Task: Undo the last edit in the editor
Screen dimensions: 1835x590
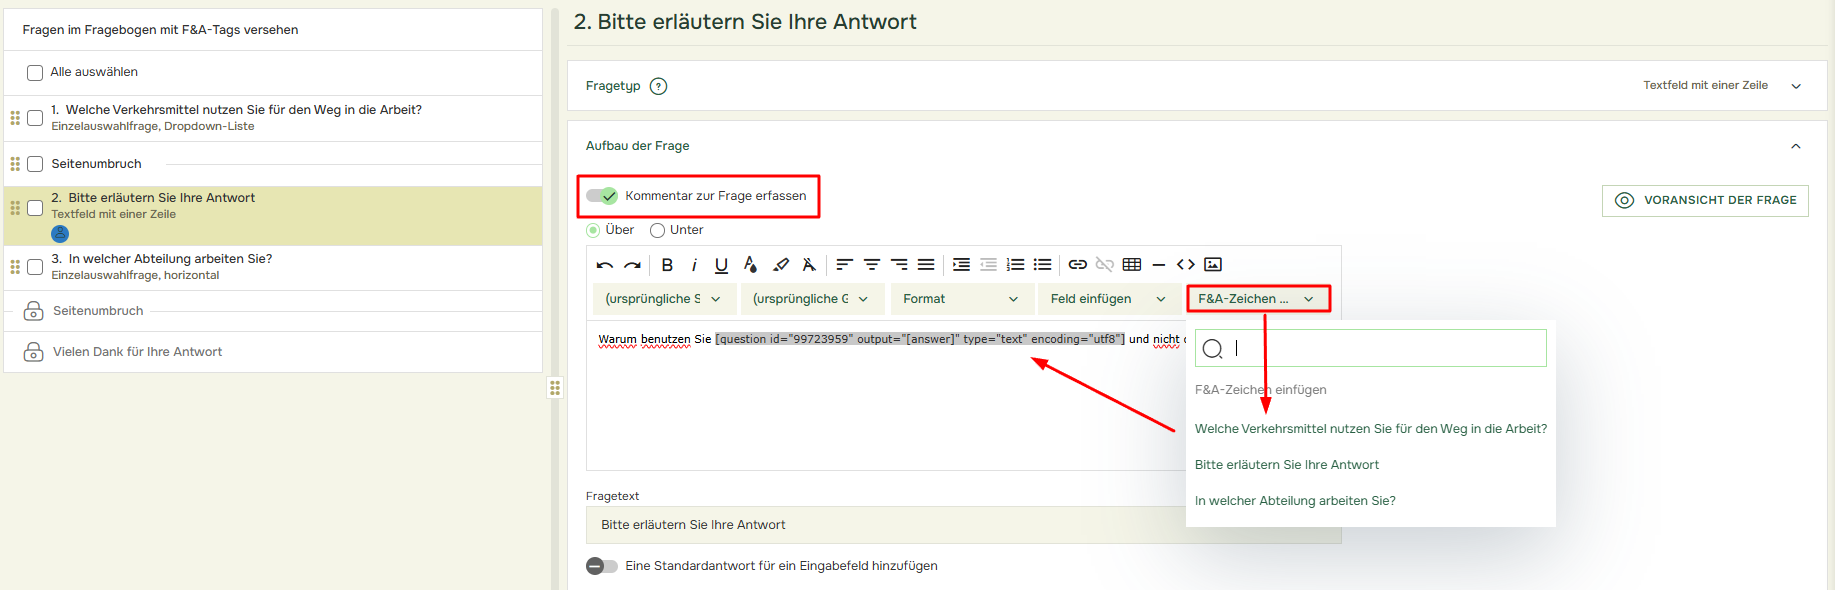Action: point(604,265)
